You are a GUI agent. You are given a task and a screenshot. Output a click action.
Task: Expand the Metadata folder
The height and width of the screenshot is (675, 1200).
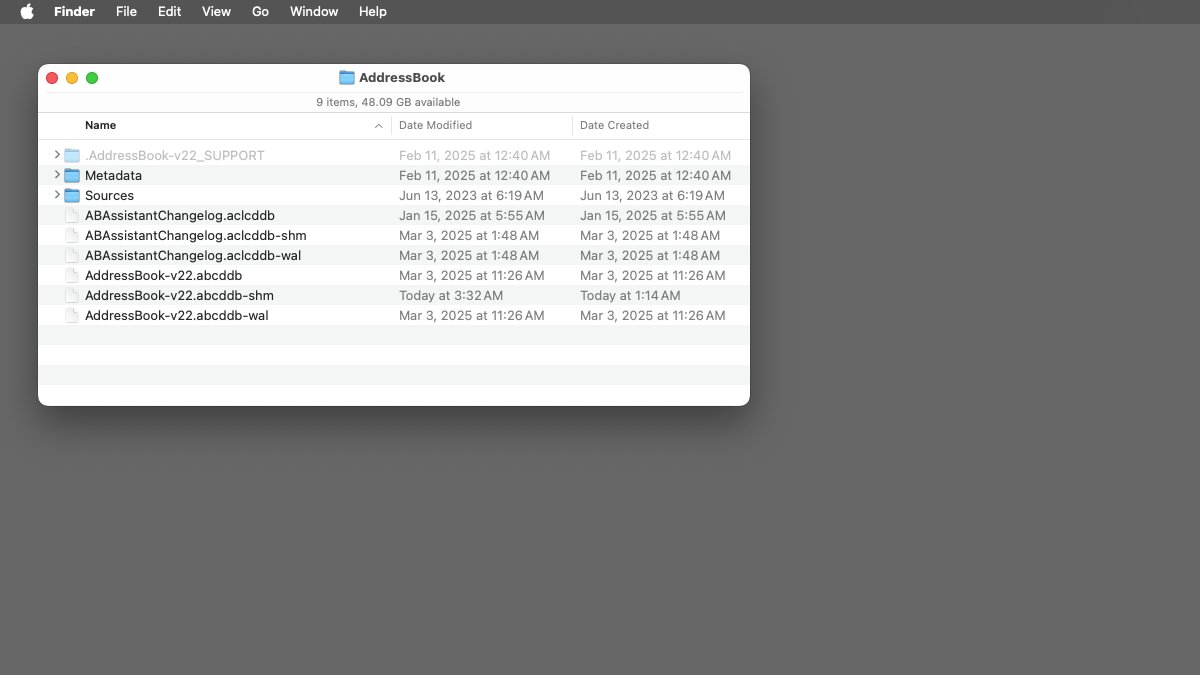tap(57, 175)
